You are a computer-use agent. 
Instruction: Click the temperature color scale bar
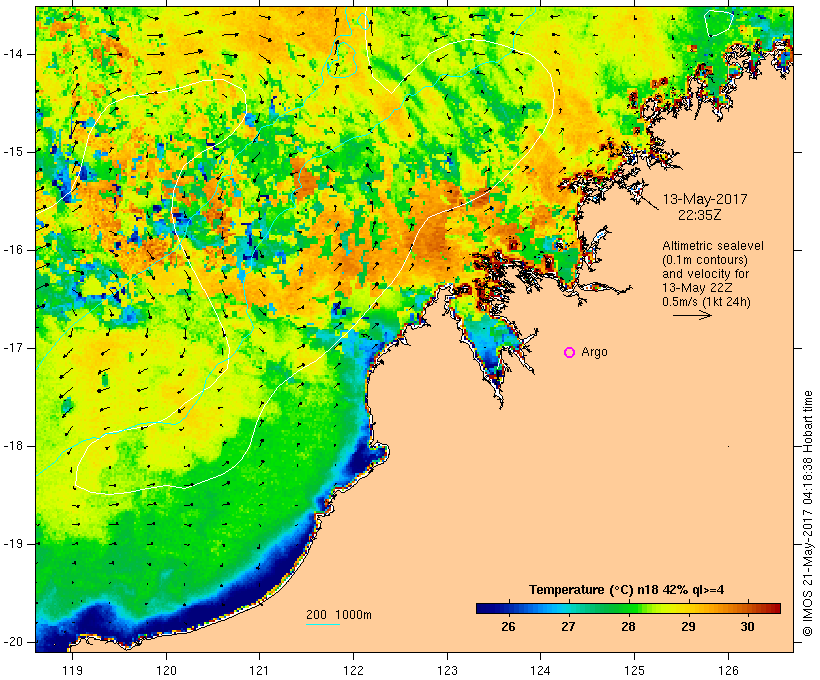628,608
